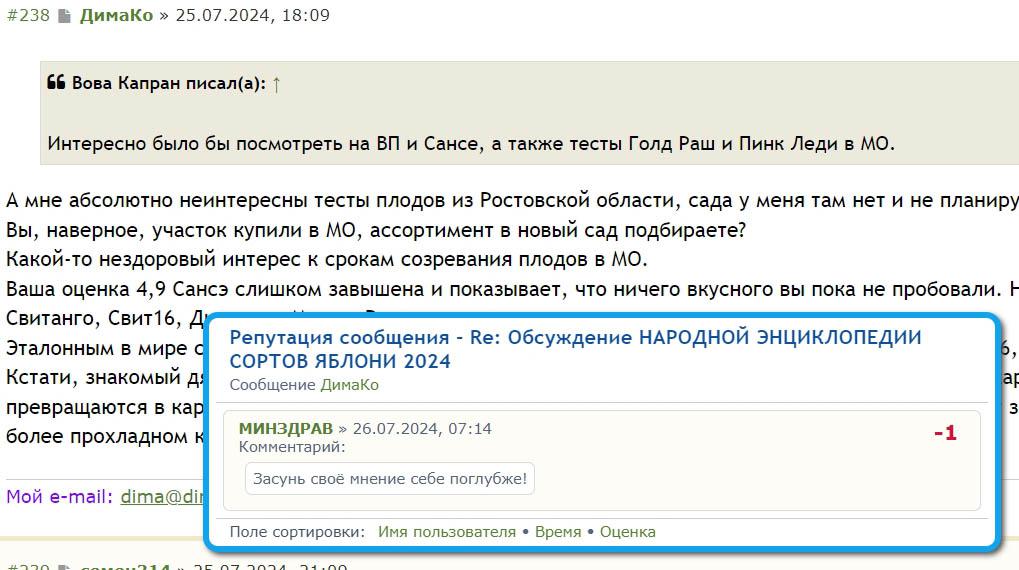Open ДимаКо link in the reputation popup
Image resolution: width=1019 pixels, height=570 pixels.
pyautogui.click(x=349, y=385)
